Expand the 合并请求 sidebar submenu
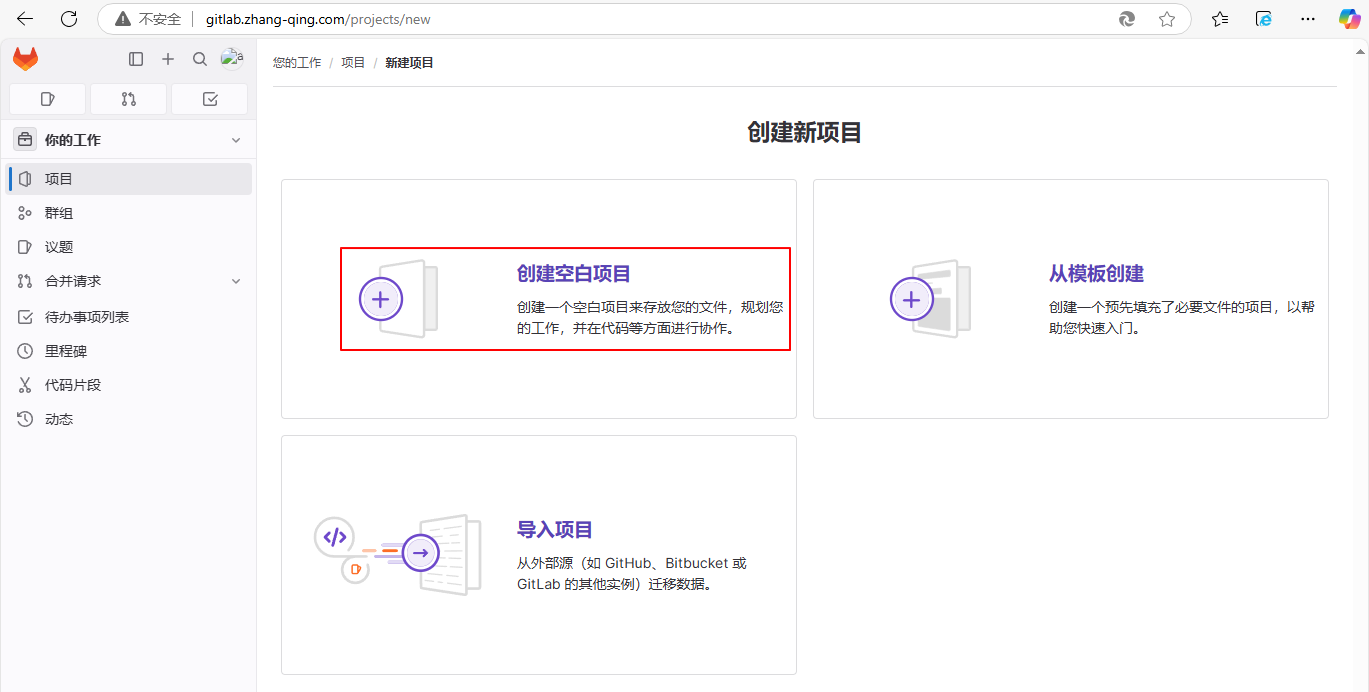 (x=236, y=282)
